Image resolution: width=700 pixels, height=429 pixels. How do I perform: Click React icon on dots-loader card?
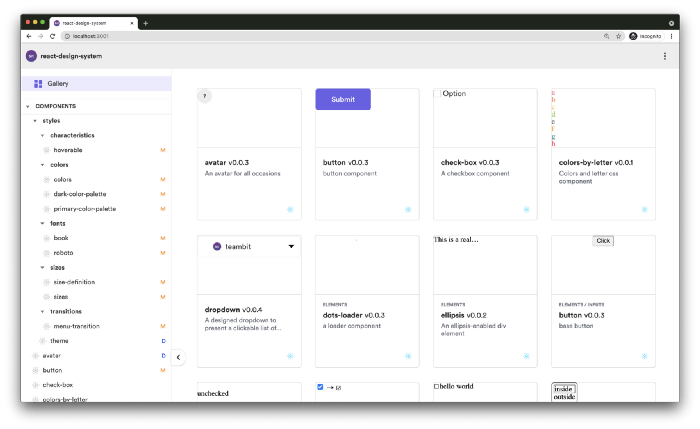pyautogui.click(x=408, y=356)
